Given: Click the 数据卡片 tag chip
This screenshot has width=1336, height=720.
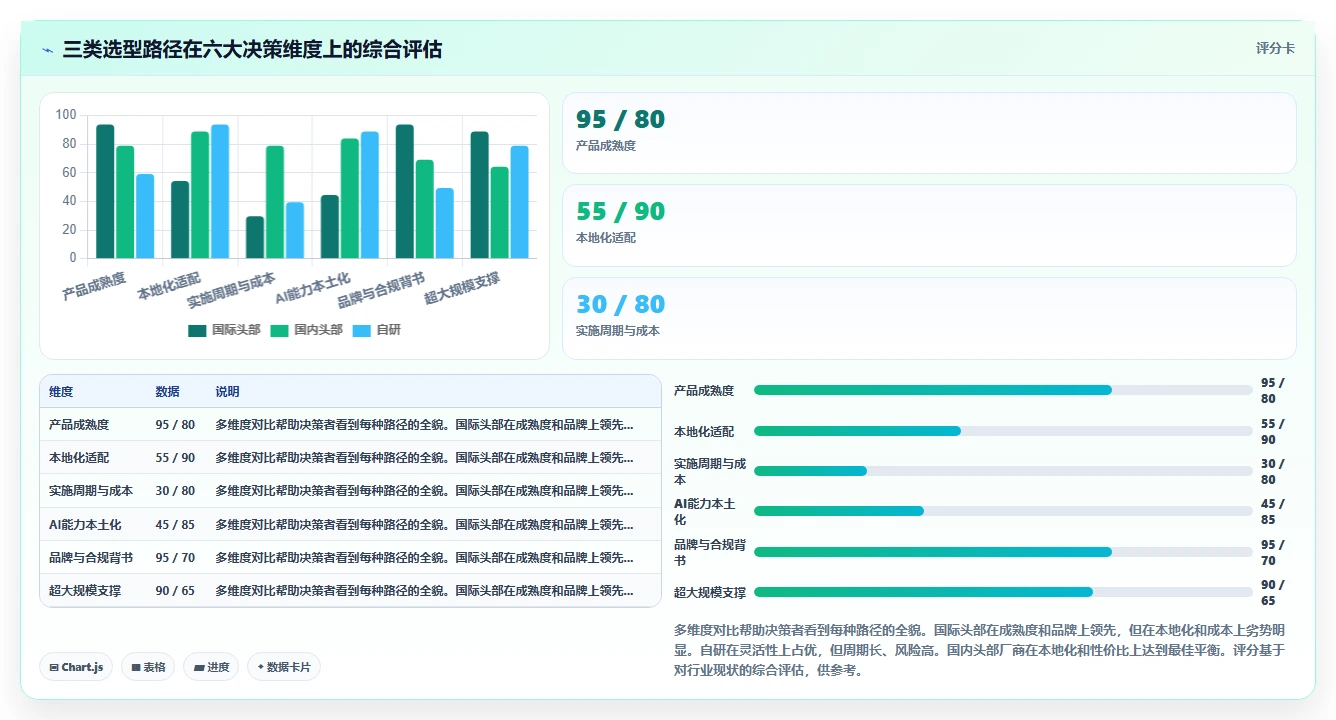Looking at the screenshot, I should tap(284, 667).
